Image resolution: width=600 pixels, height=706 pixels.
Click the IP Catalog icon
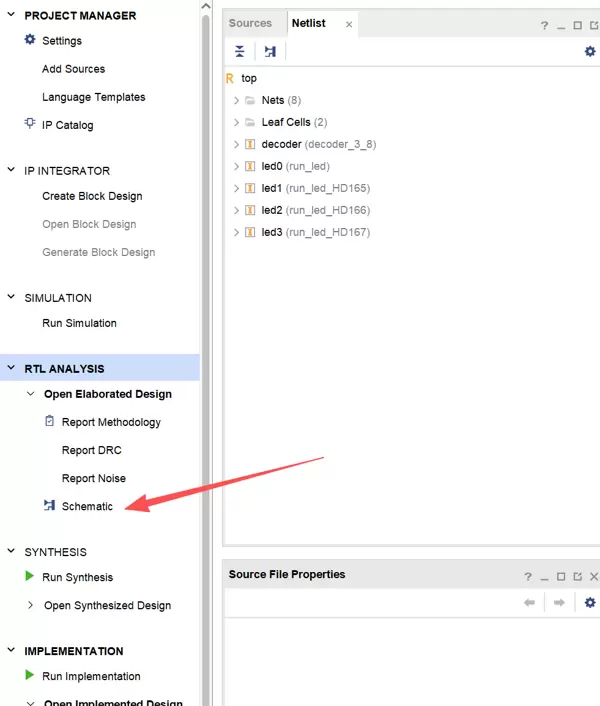click(x=30, y=125)
